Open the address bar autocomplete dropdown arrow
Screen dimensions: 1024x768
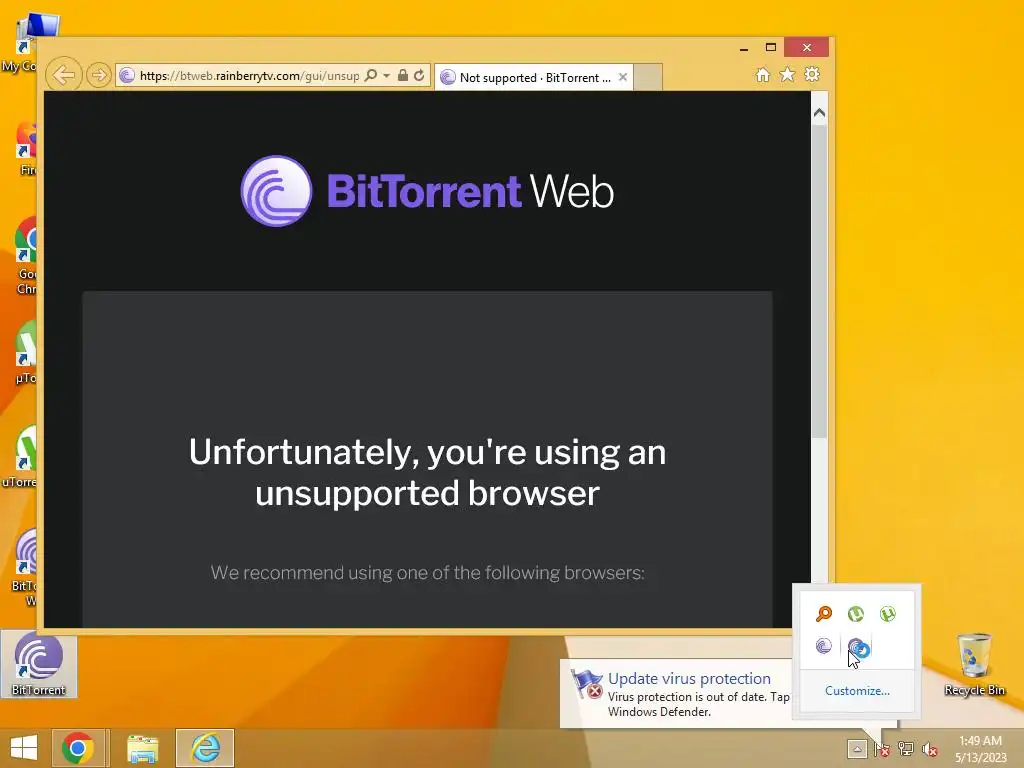click(387, 76)
